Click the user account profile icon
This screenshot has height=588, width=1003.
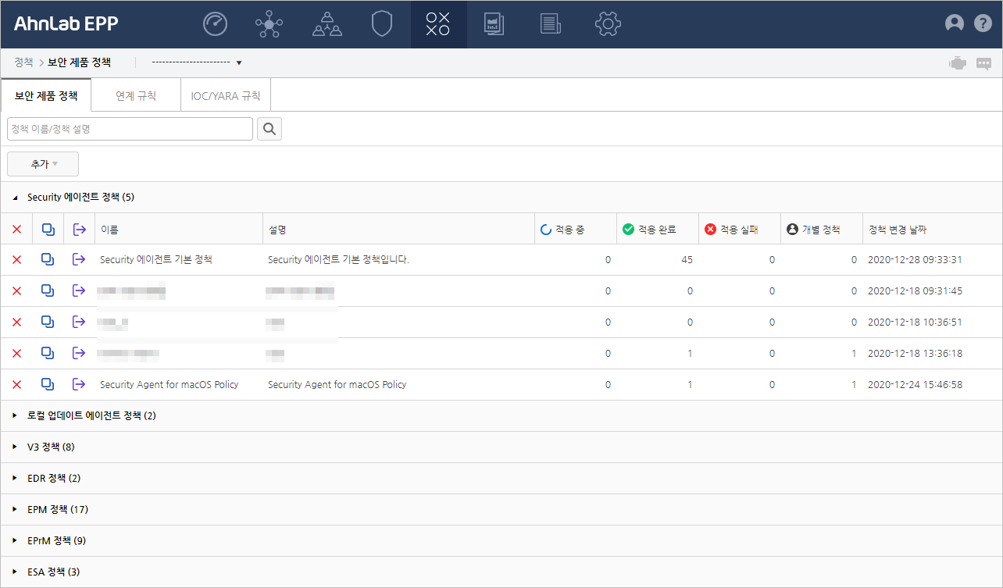pos(954,24)
